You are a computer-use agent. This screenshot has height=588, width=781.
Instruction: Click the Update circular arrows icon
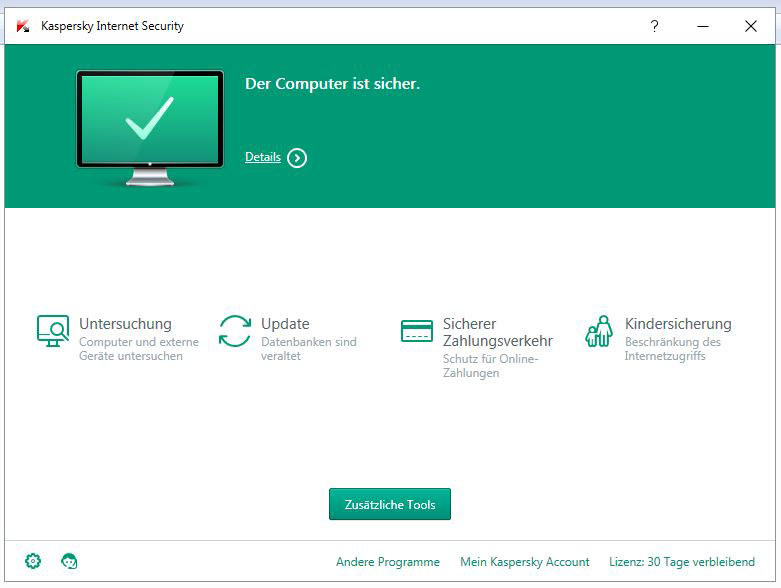pyautogui.click(x=235, y=331)
